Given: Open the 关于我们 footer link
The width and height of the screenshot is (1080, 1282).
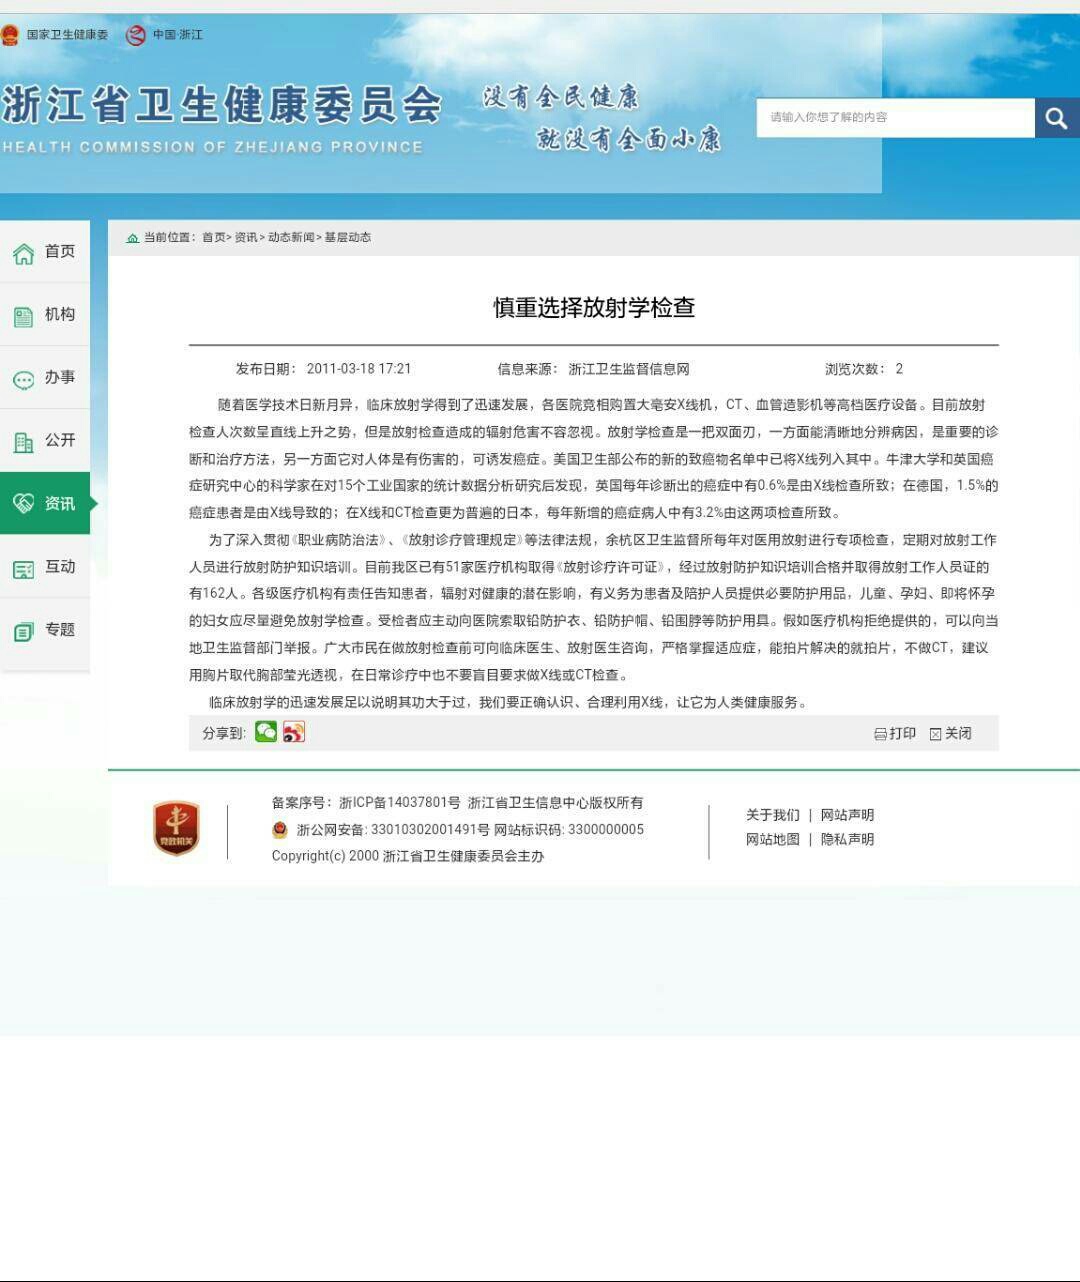Looking at the screenshot, I should pos(772,815).
